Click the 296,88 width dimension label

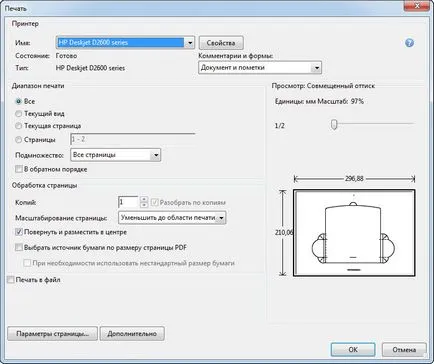pyautogui.click(x=354, y=179)
